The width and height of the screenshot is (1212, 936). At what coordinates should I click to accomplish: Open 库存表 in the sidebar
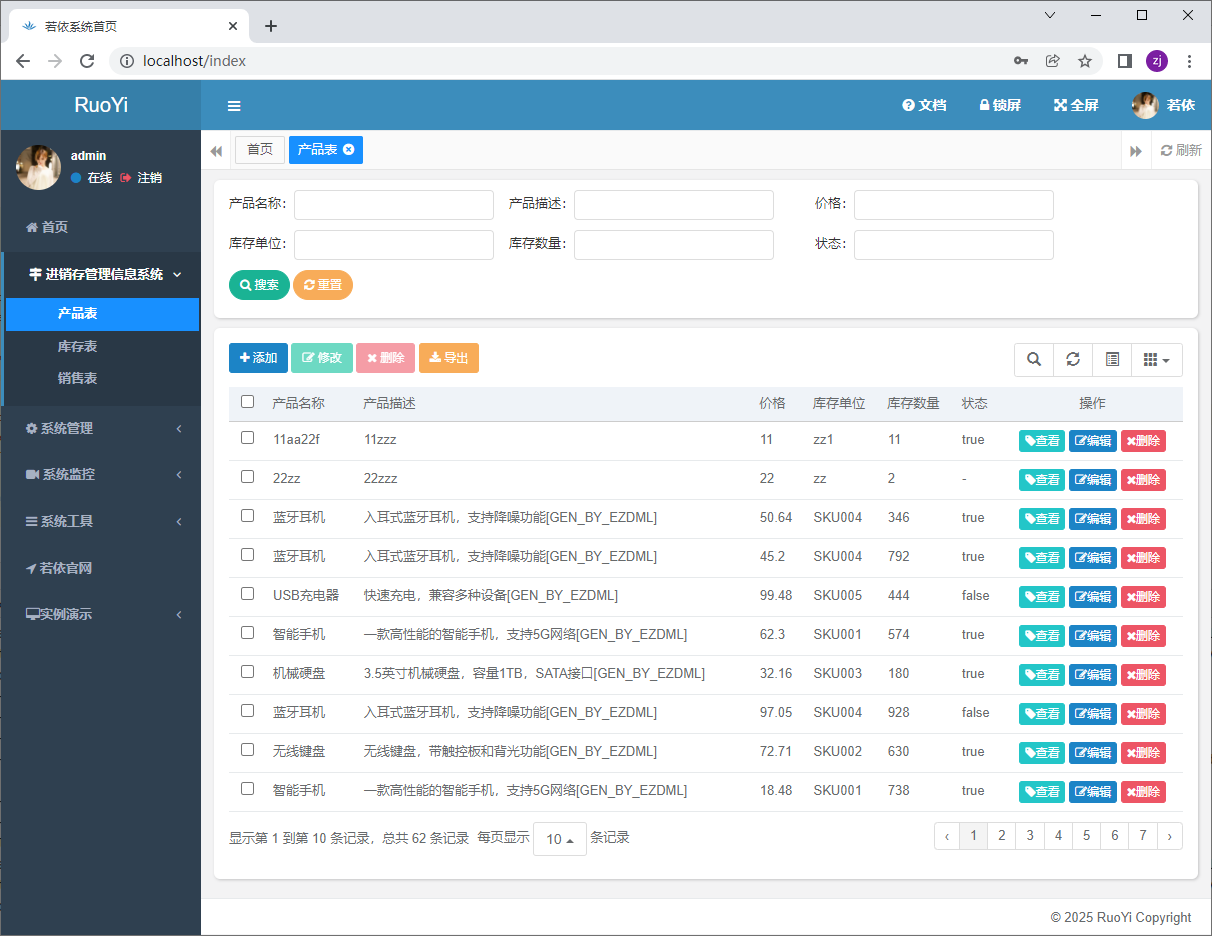tap(78, 346)
